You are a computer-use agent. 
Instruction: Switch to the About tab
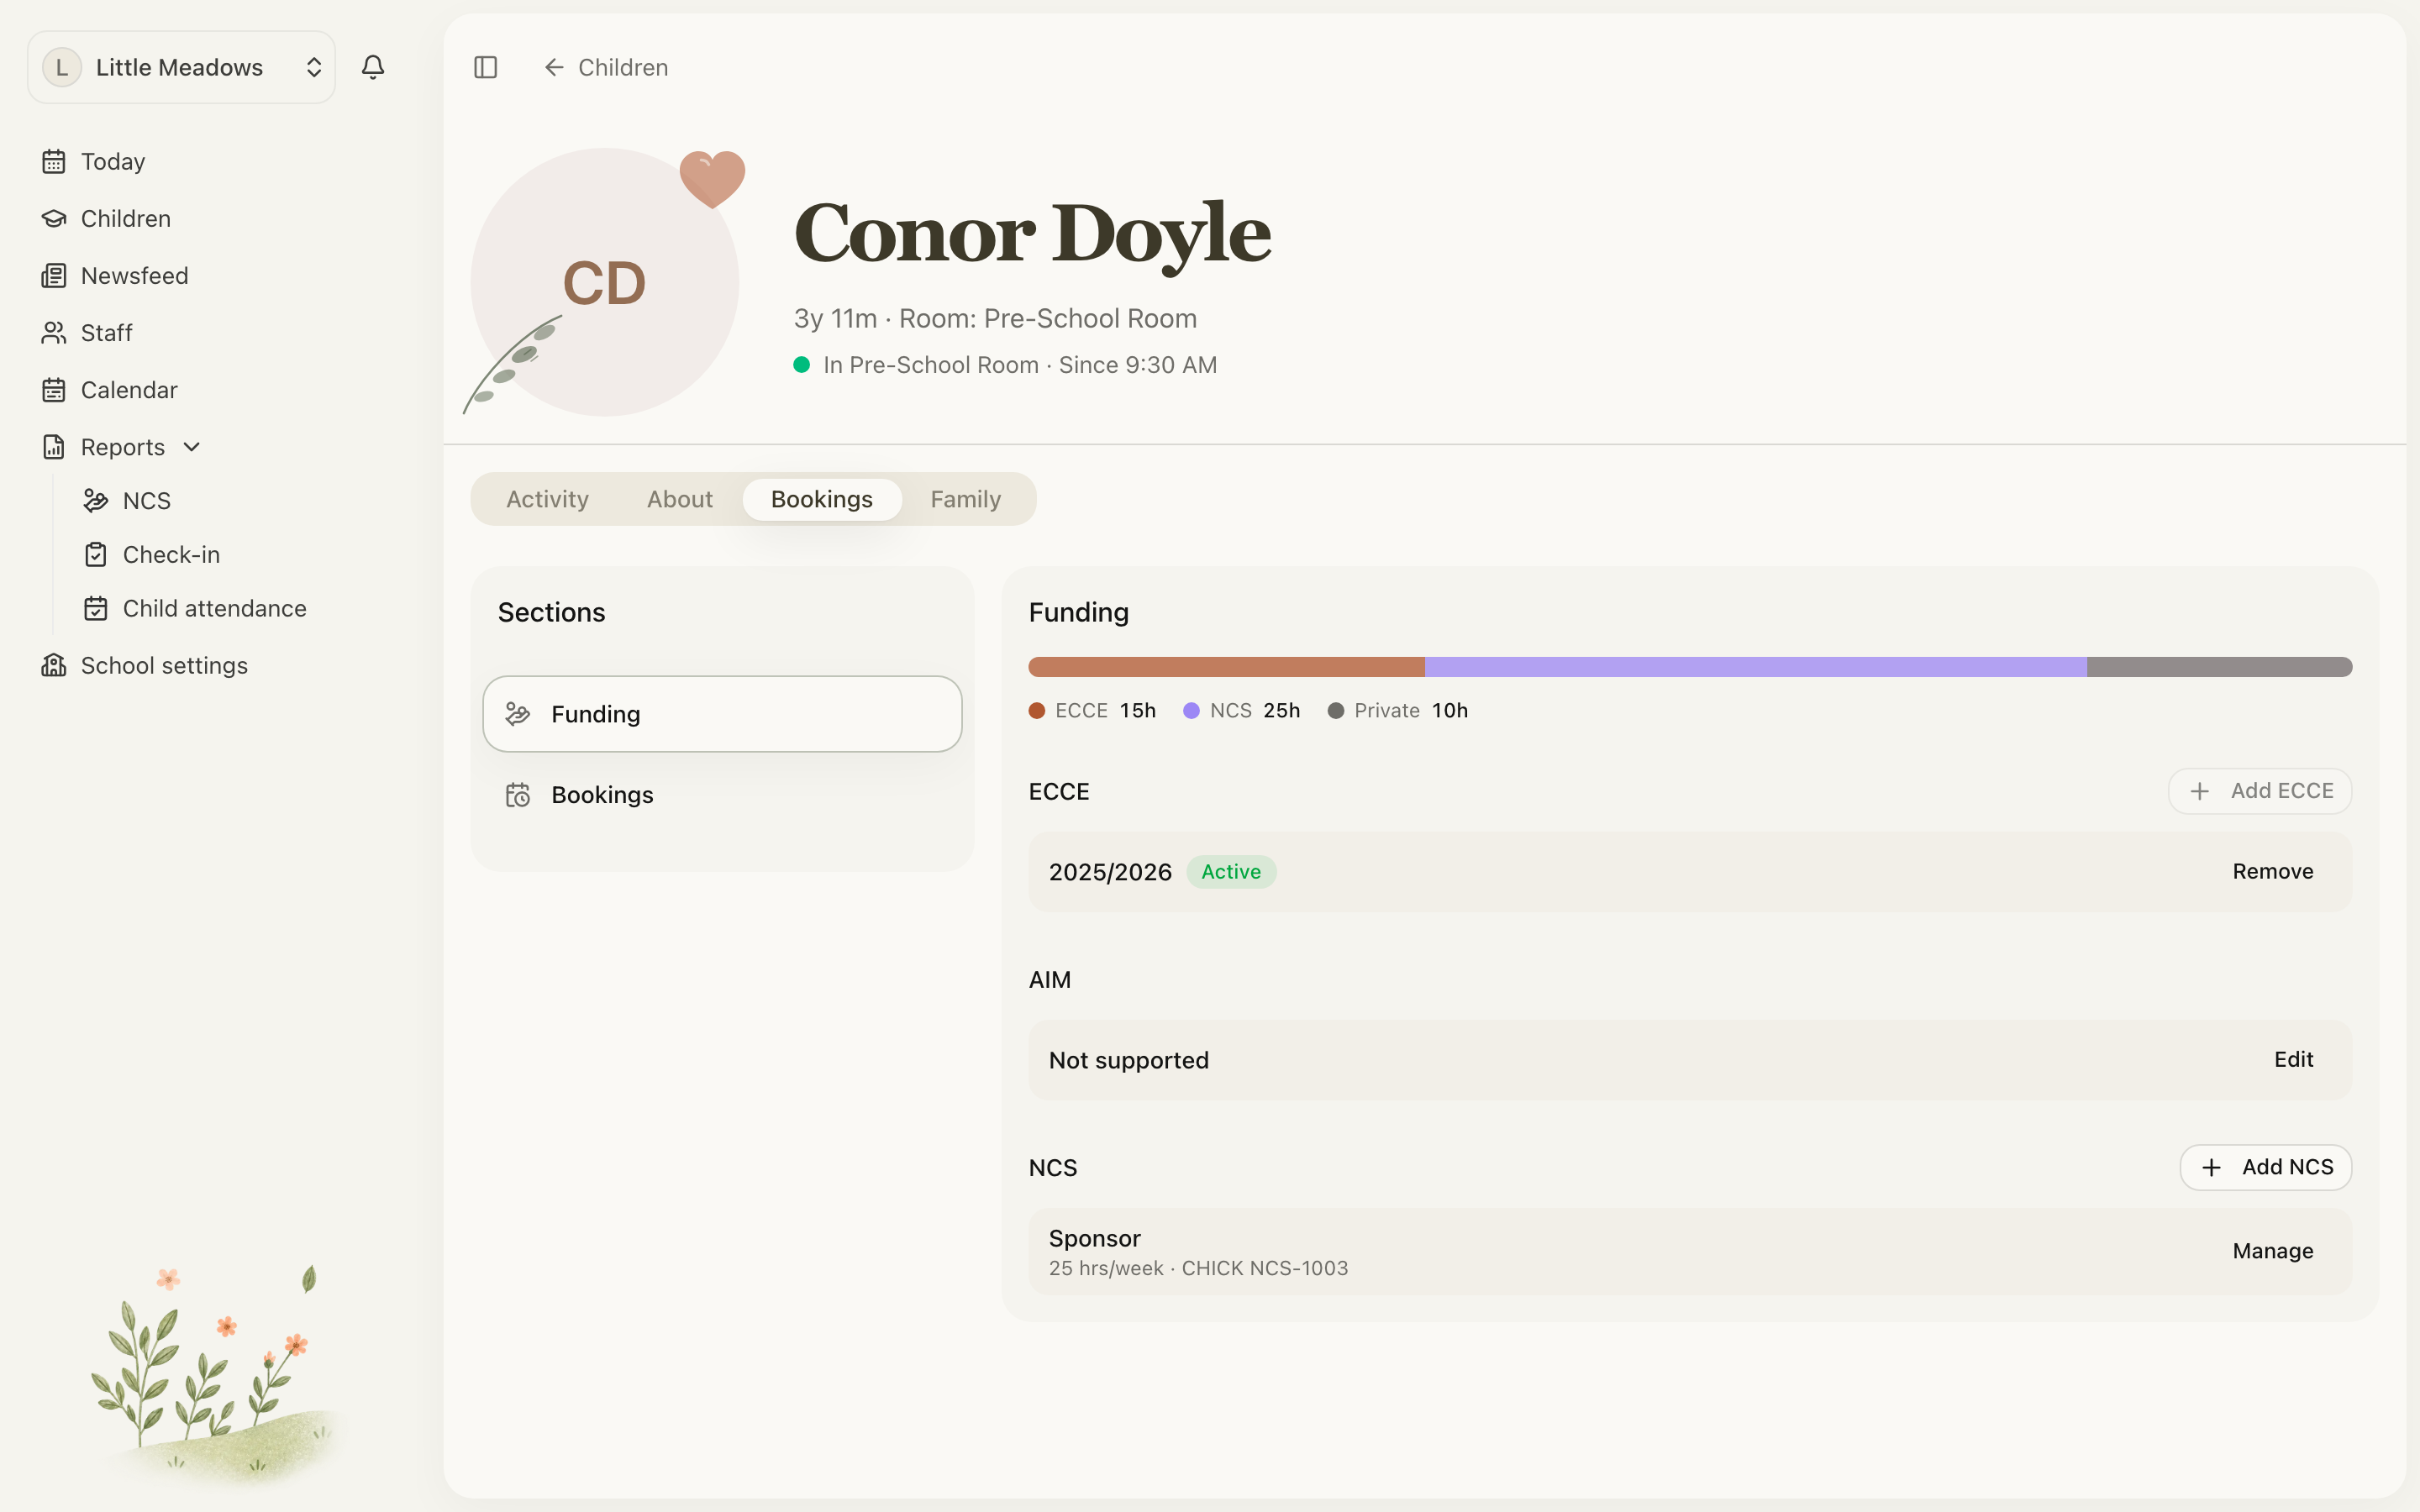[x=680, y=499]
